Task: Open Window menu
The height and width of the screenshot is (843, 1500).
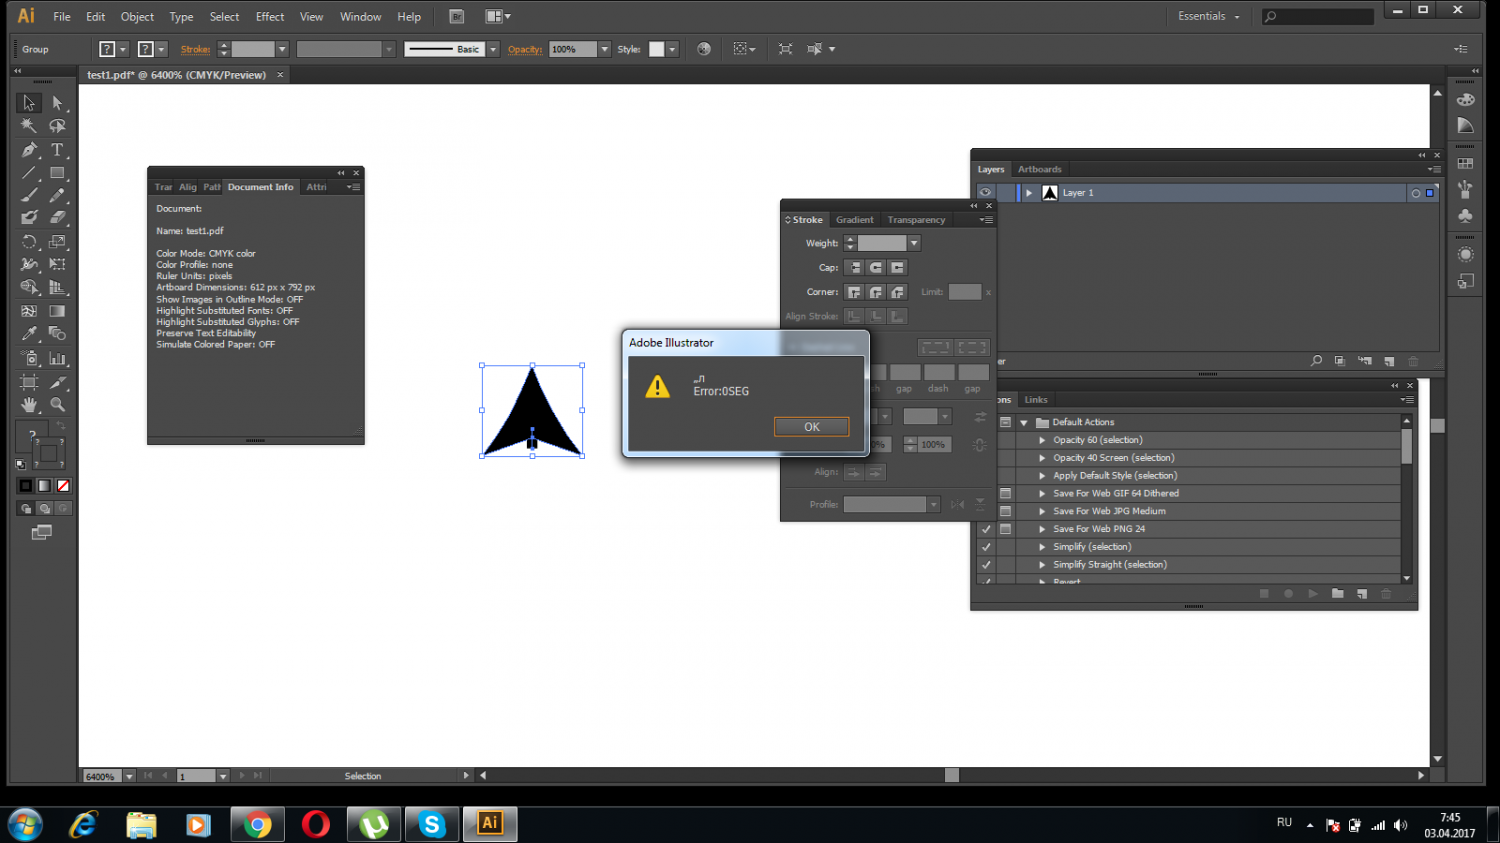Action: pos(360,17)
